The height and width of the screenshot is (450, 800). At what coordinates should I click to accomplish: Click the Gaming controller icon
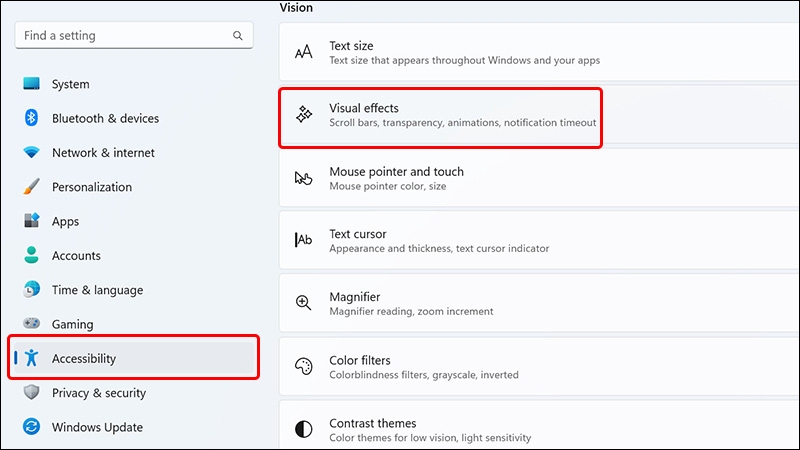pyautogui.click(x=32, y=324)
